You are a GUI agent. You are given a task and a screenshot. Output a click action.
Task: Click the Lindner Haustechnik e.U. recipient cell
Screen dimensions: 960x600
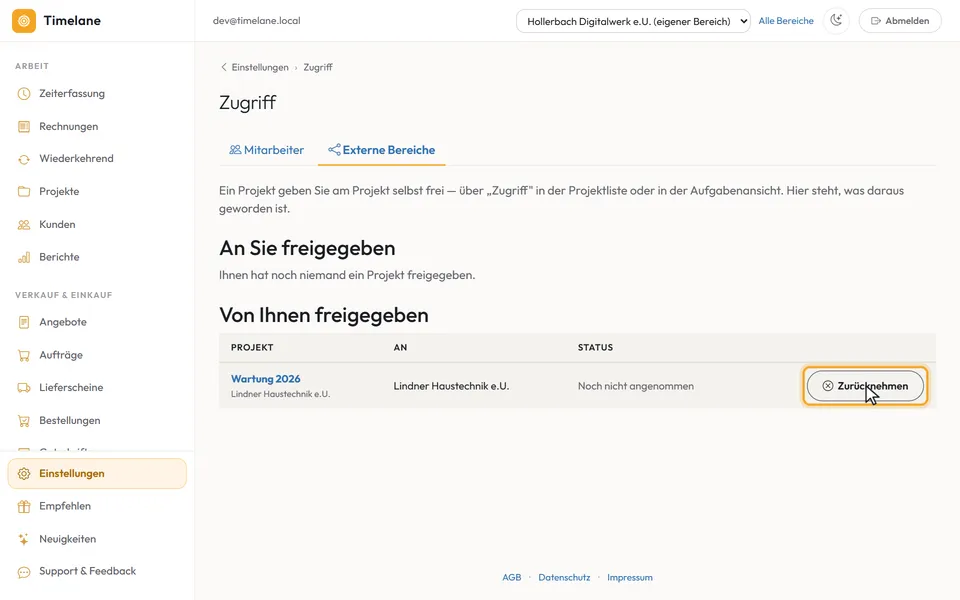coord(451,386)
